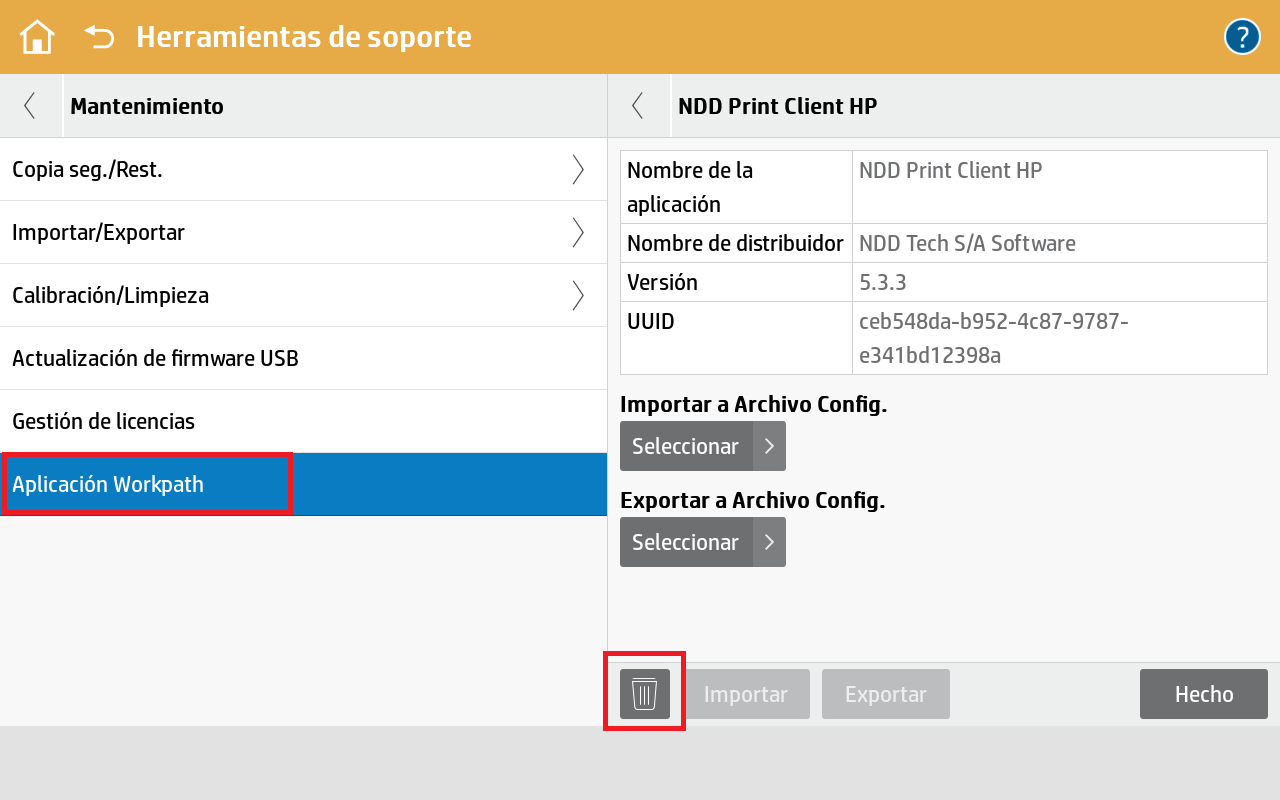
Task: Select the UUID value text
Action: coord(994,338)
